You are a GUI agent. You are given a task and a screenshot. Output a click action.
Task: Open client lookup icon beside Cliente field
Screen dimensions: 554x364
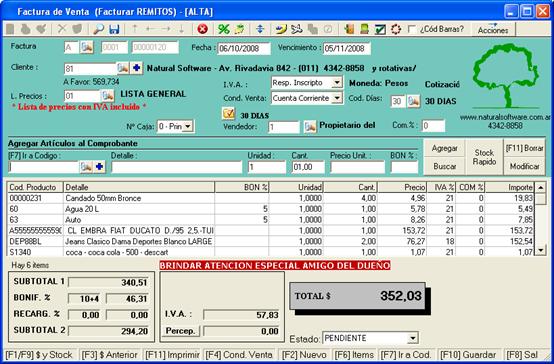[x=123, y=68]
